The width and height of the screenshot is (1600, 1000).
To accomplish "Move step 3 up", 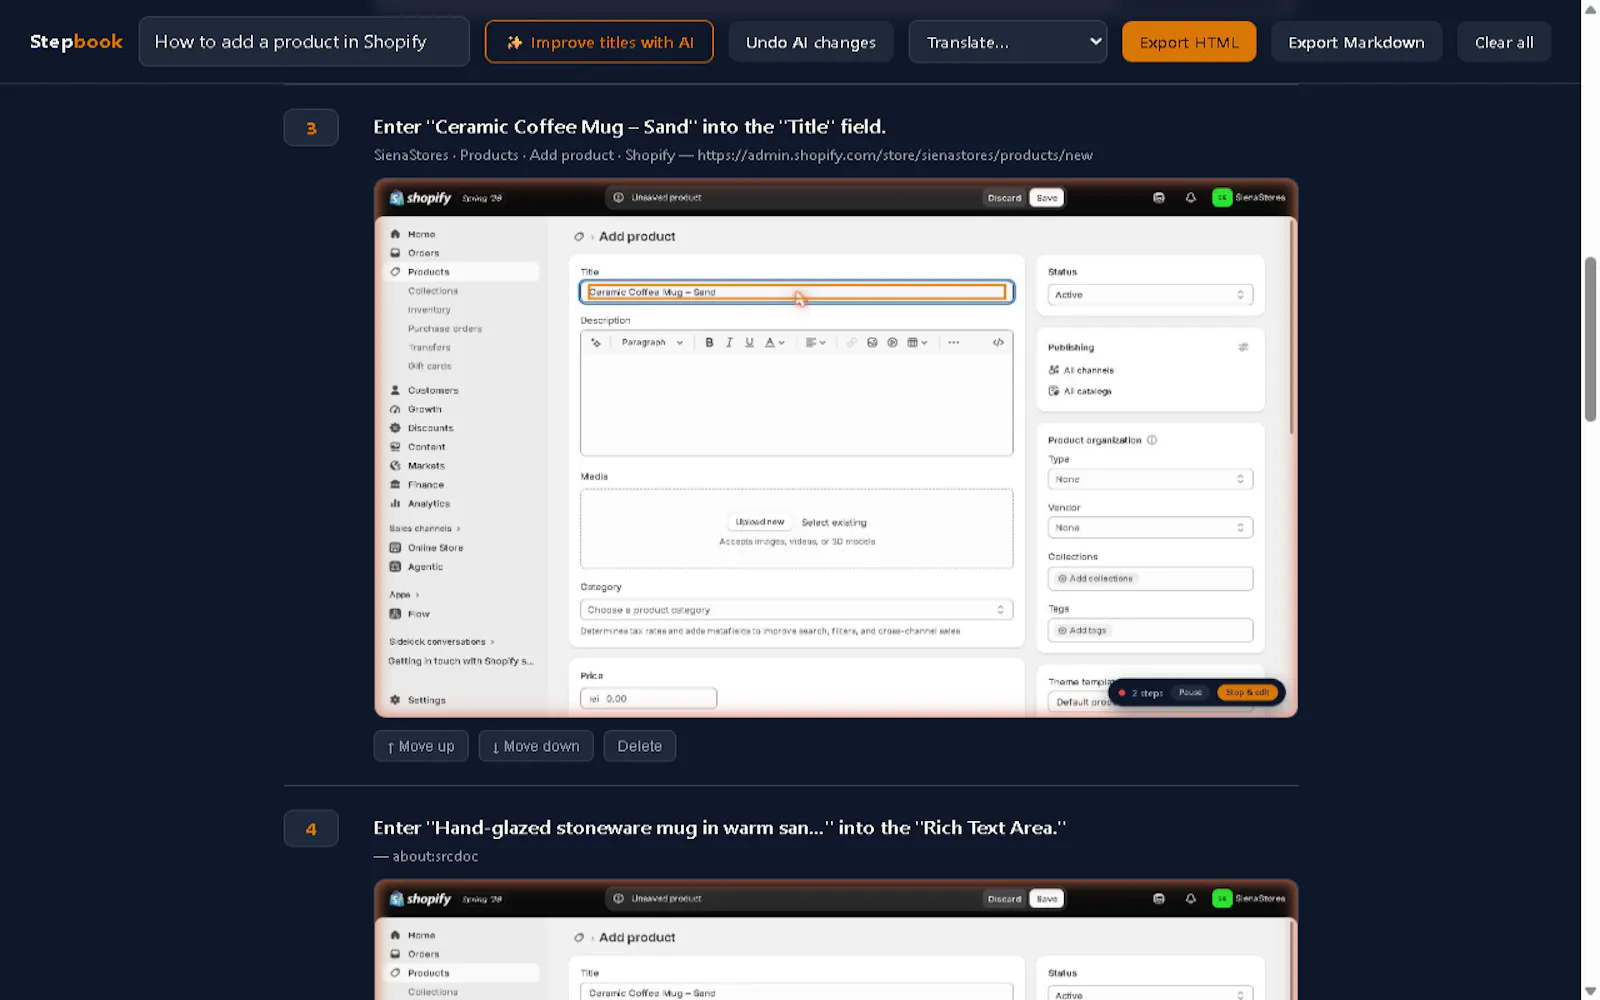I will point(421,746).
